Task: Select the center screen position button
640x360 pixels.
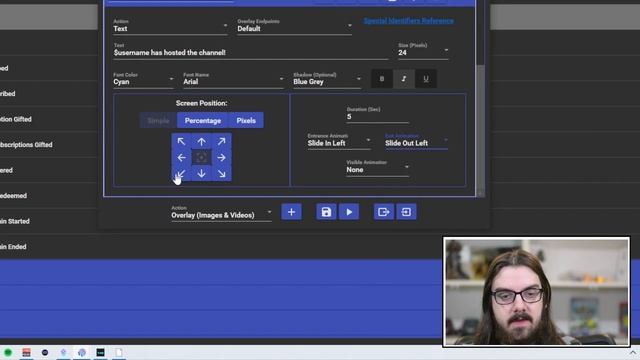Action: pyautogui.click(x=201, y=158)
